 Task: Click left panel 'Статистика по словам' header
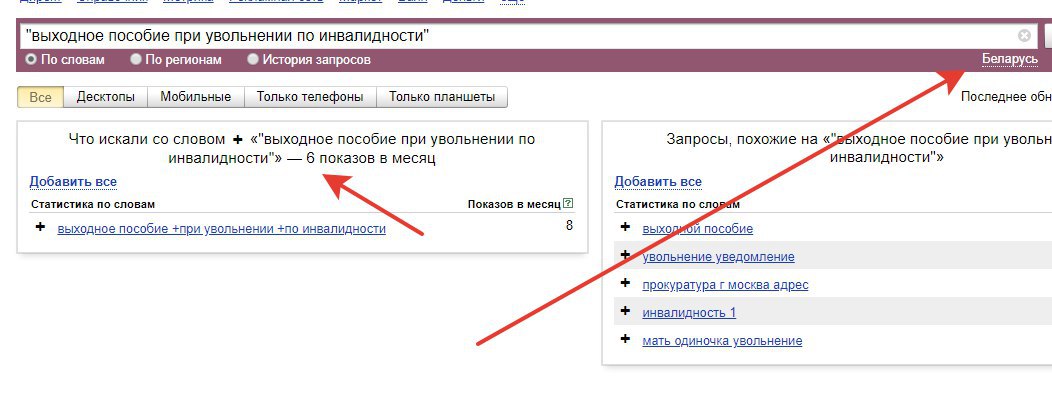pyautogui.click(x=93, y=204)
